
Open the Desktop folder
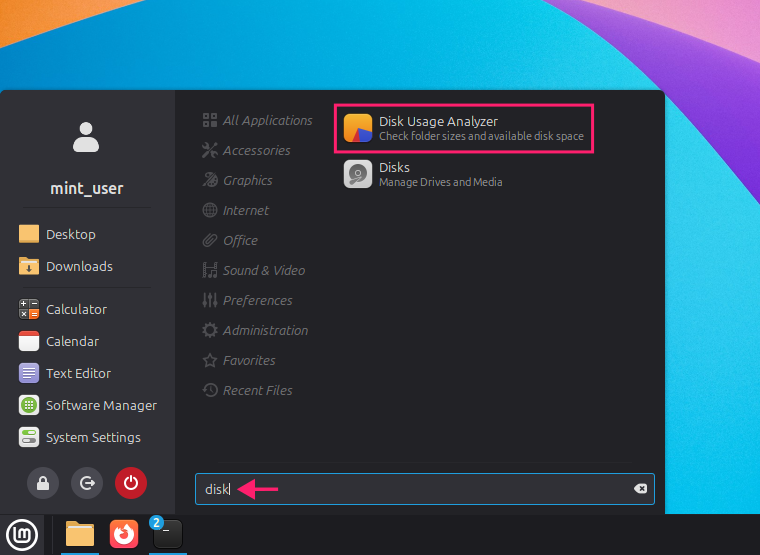tap(57, 234)
